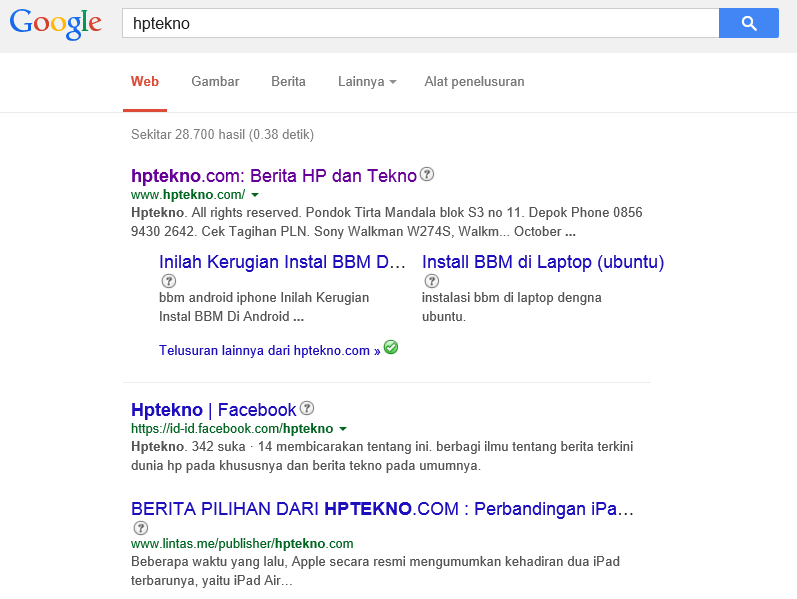Open dropdown arrow next to id-id.facebook.com/hptekno
Viewport: 797px width, 599px height.
click(343, 429)
